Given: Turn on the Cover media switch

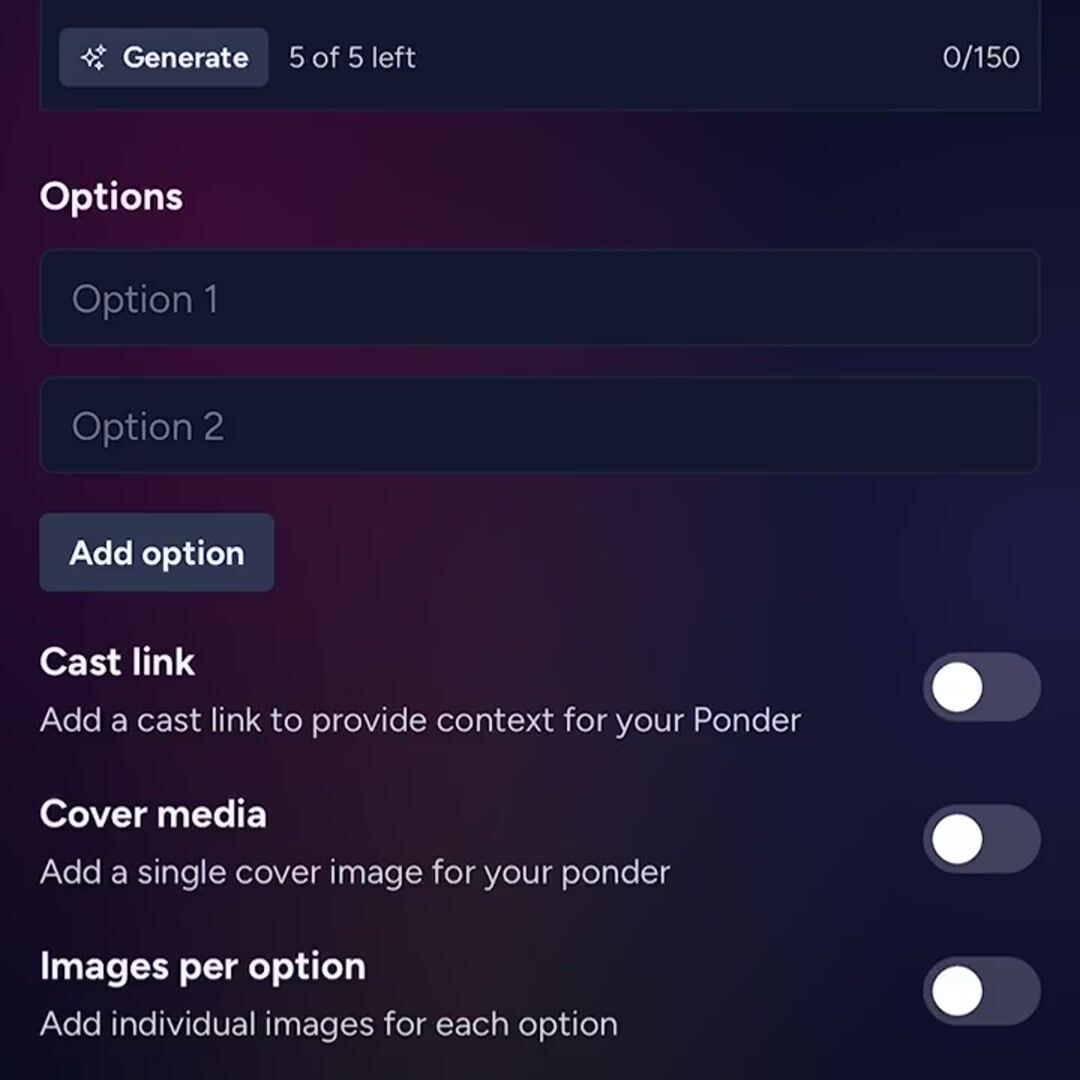Looking at the screenshot, I should click(981, 839).
